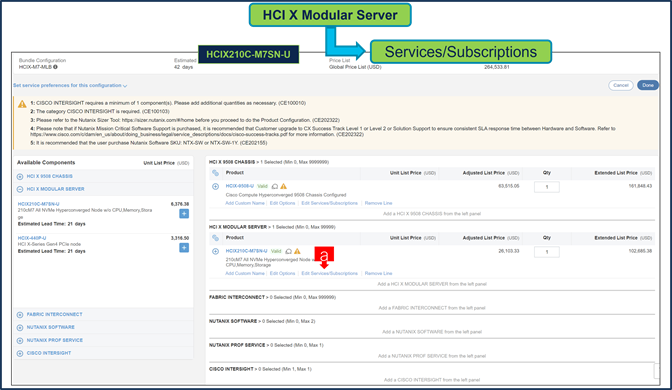The image size is (672, 390).
Task: Click Edit Options under HCIX210C-M7SN-U
Action: [282, 273]
